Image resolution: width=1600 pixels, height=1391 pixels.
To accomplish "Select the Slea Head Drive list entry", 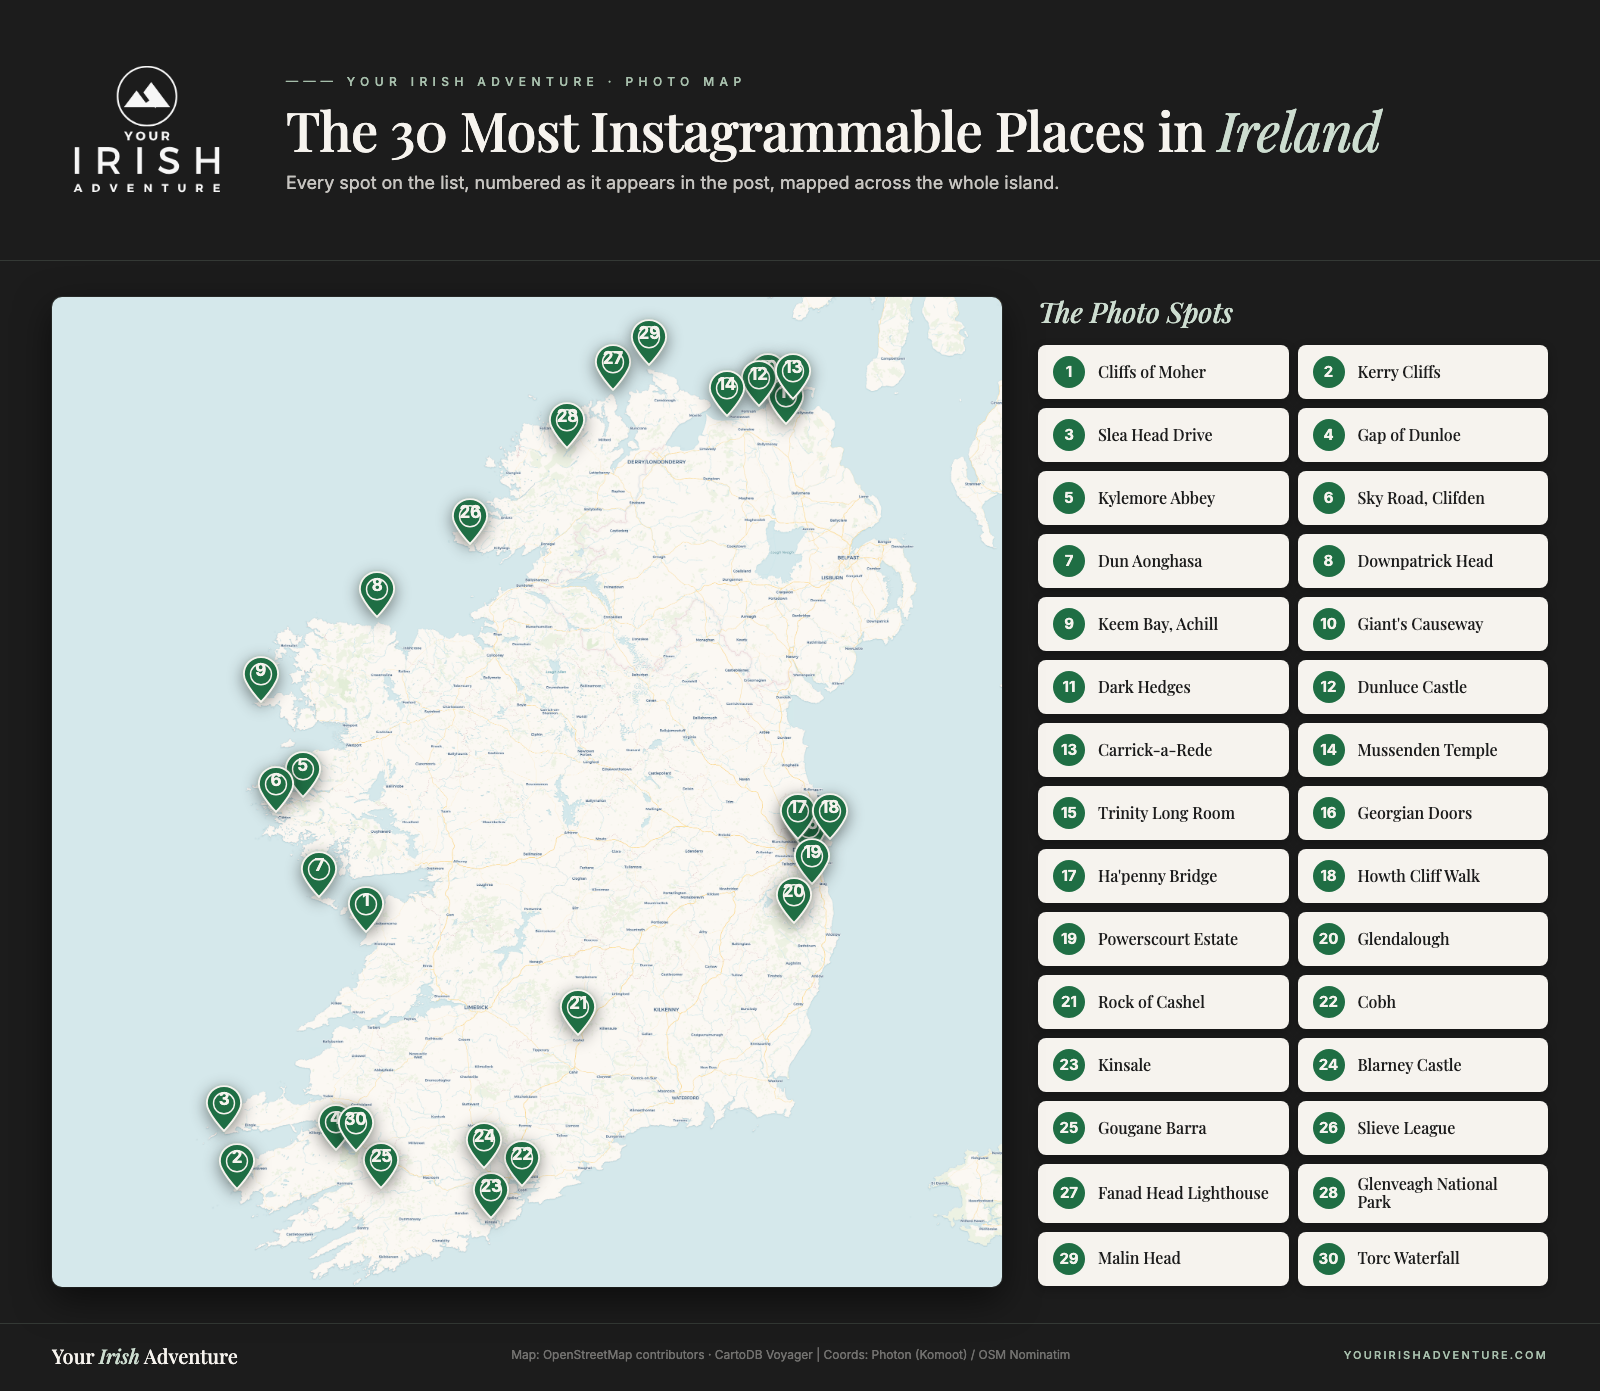I will click(x=1163, y=435).
